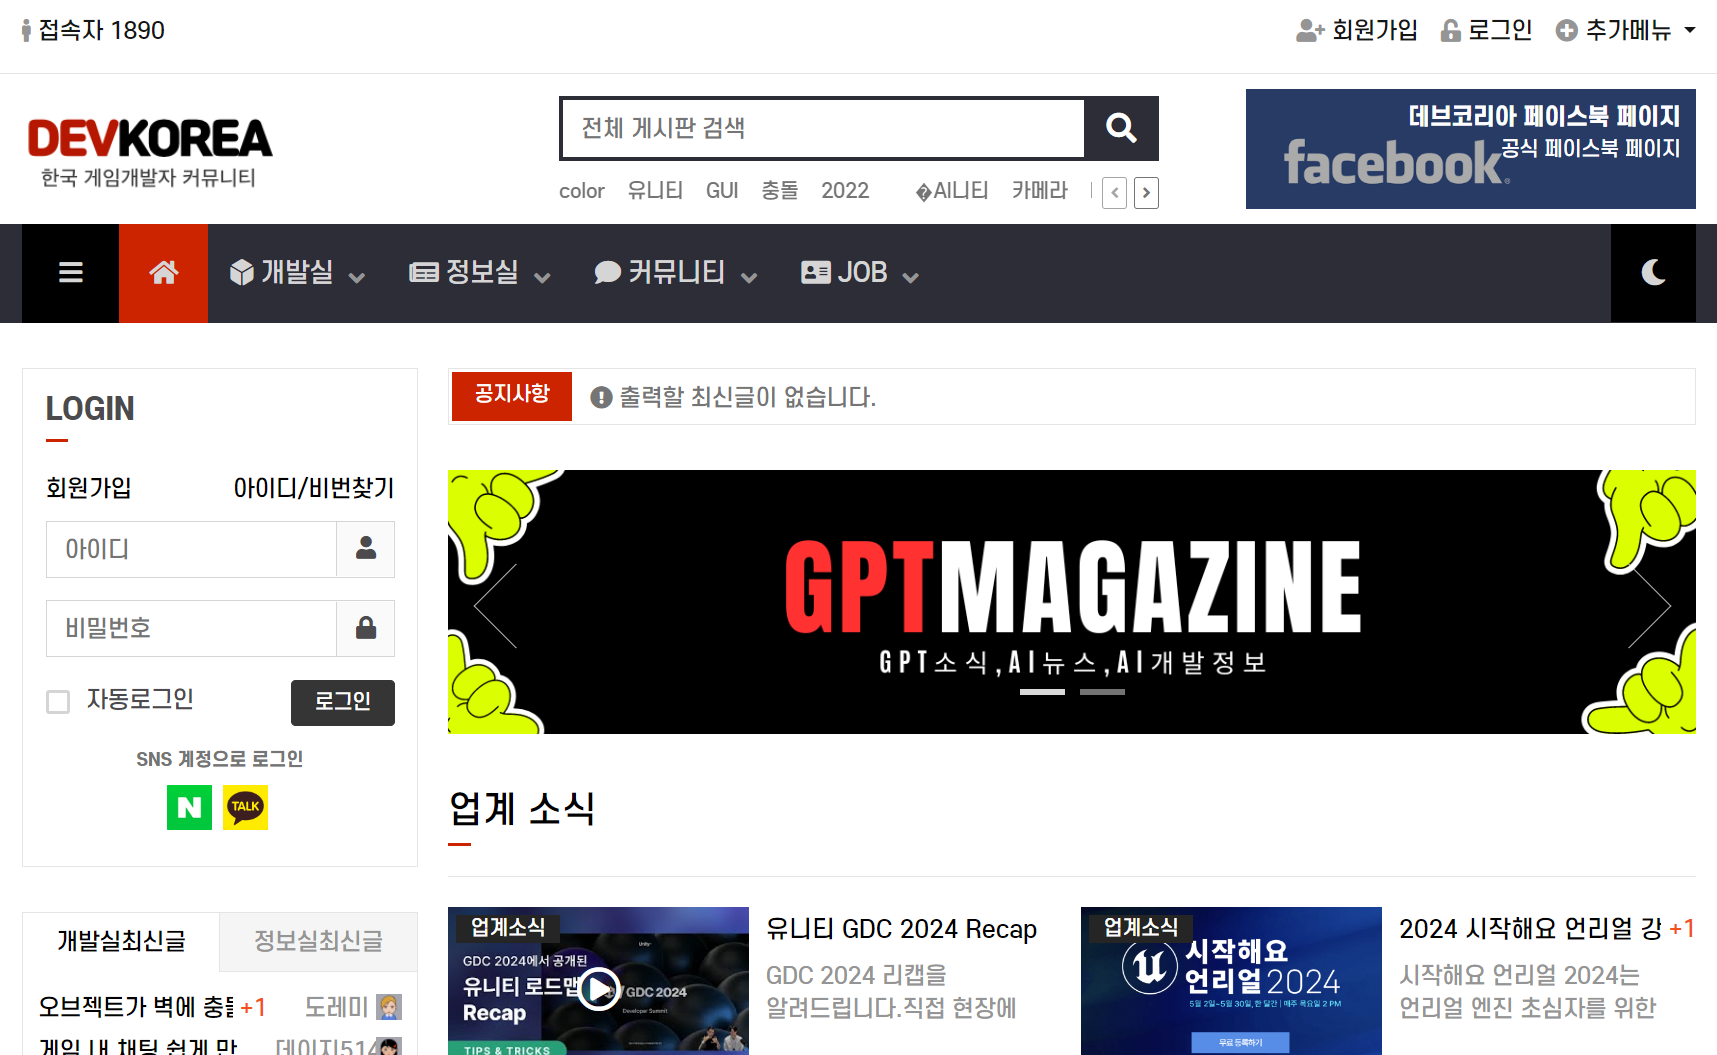Image resolution: width=1717 pixels, height=1055 pixels.
Task: Expand the 추가메뉴 dropdown
Action: [x=1625, y=30]
